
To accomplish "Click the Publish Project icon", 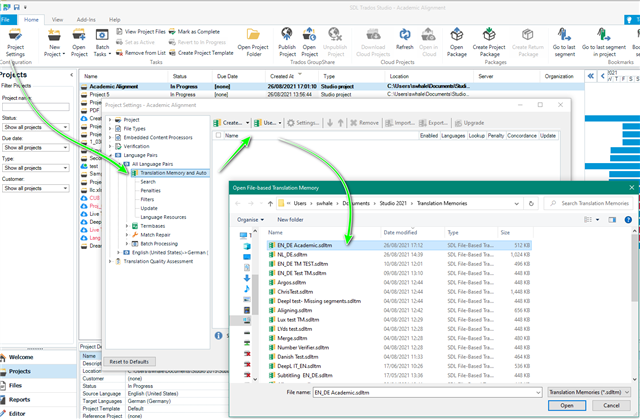I will coord(286,40).
